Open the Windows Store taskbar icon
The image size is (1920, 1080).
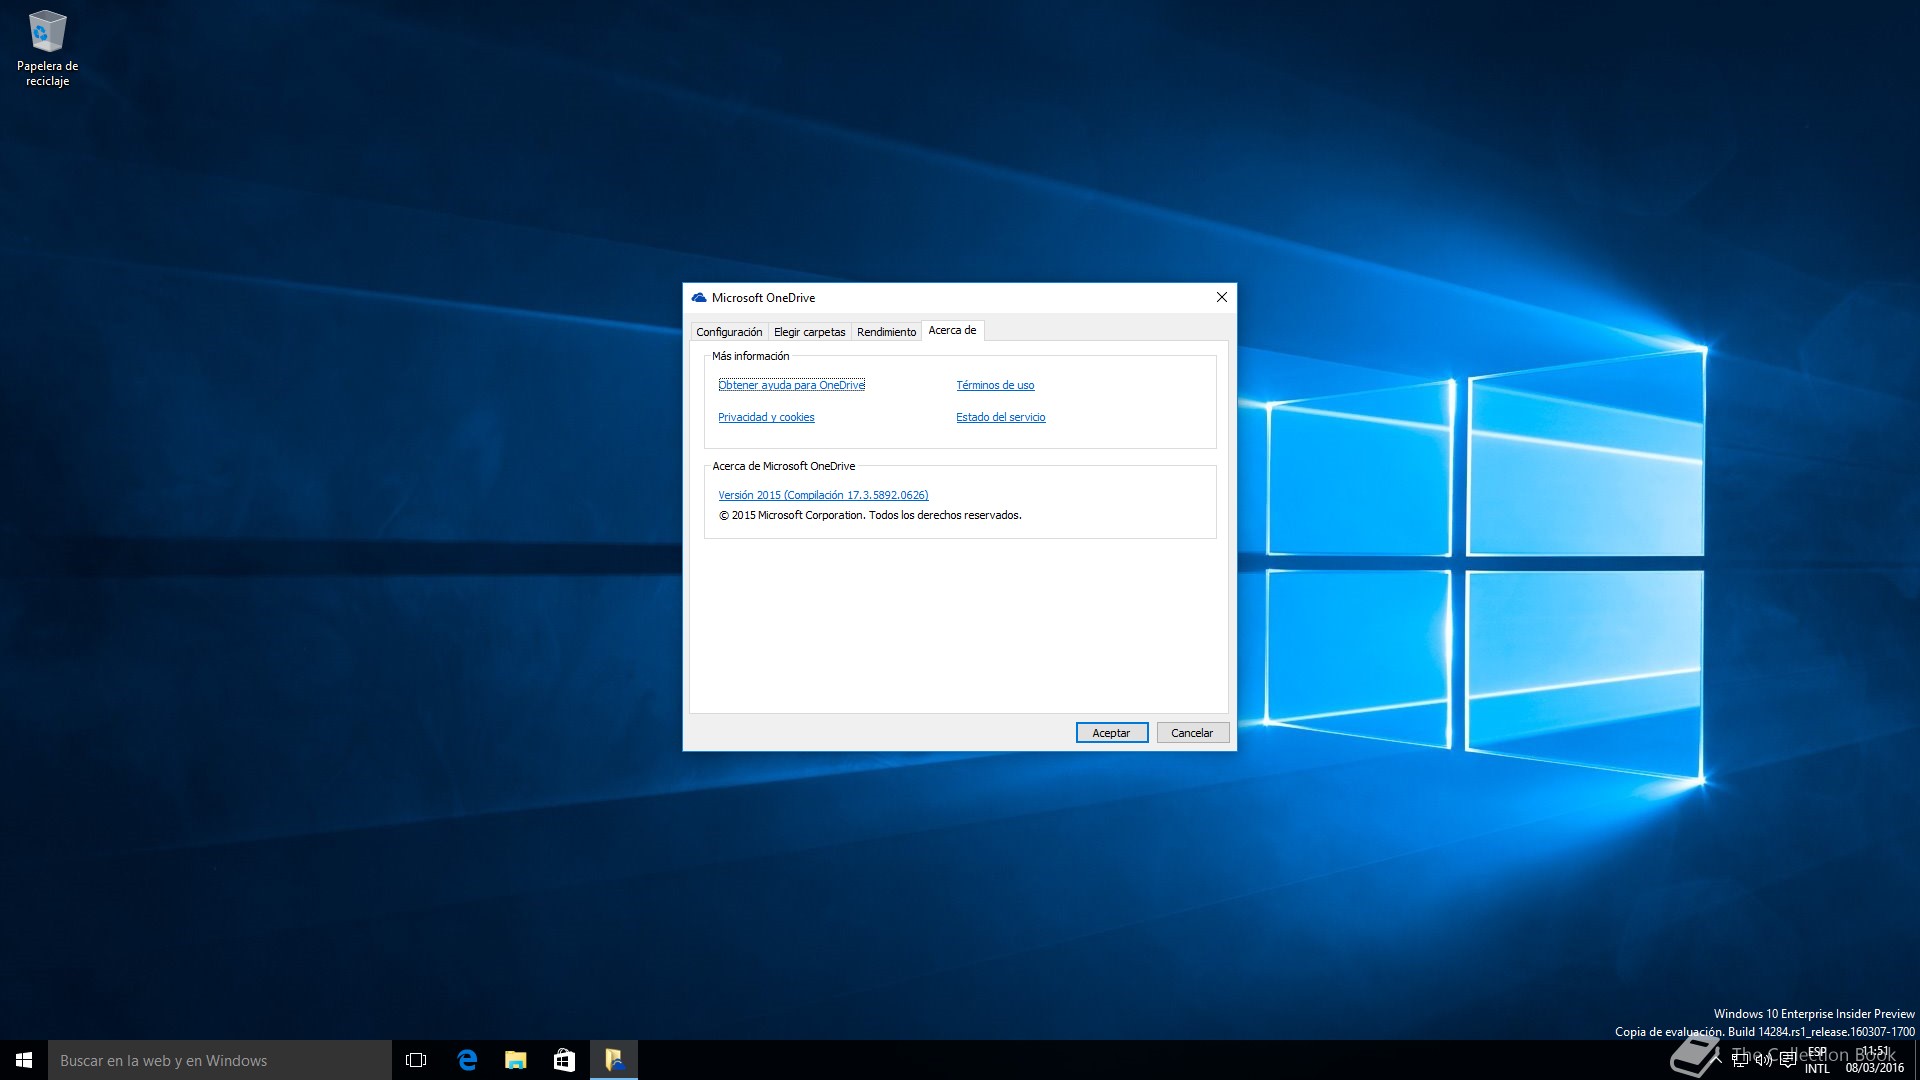564,1060
